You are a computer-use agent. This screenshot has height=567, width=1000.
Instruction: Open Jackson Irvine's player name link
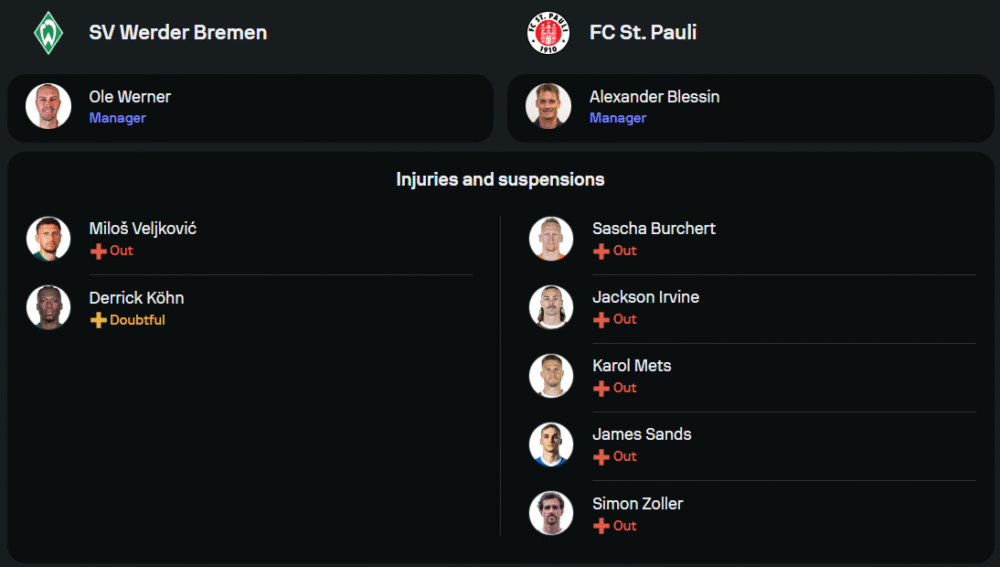coord(645,297)
